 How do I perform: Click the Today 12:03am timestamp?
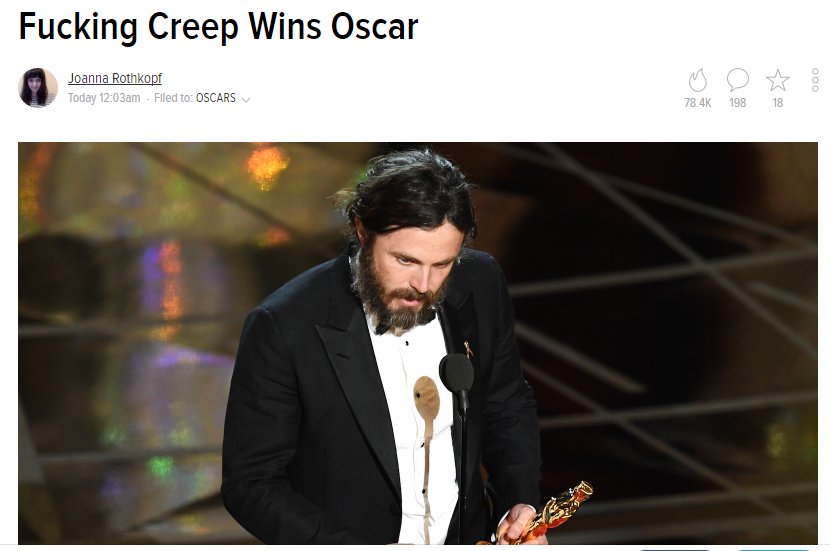coord(104,98)
